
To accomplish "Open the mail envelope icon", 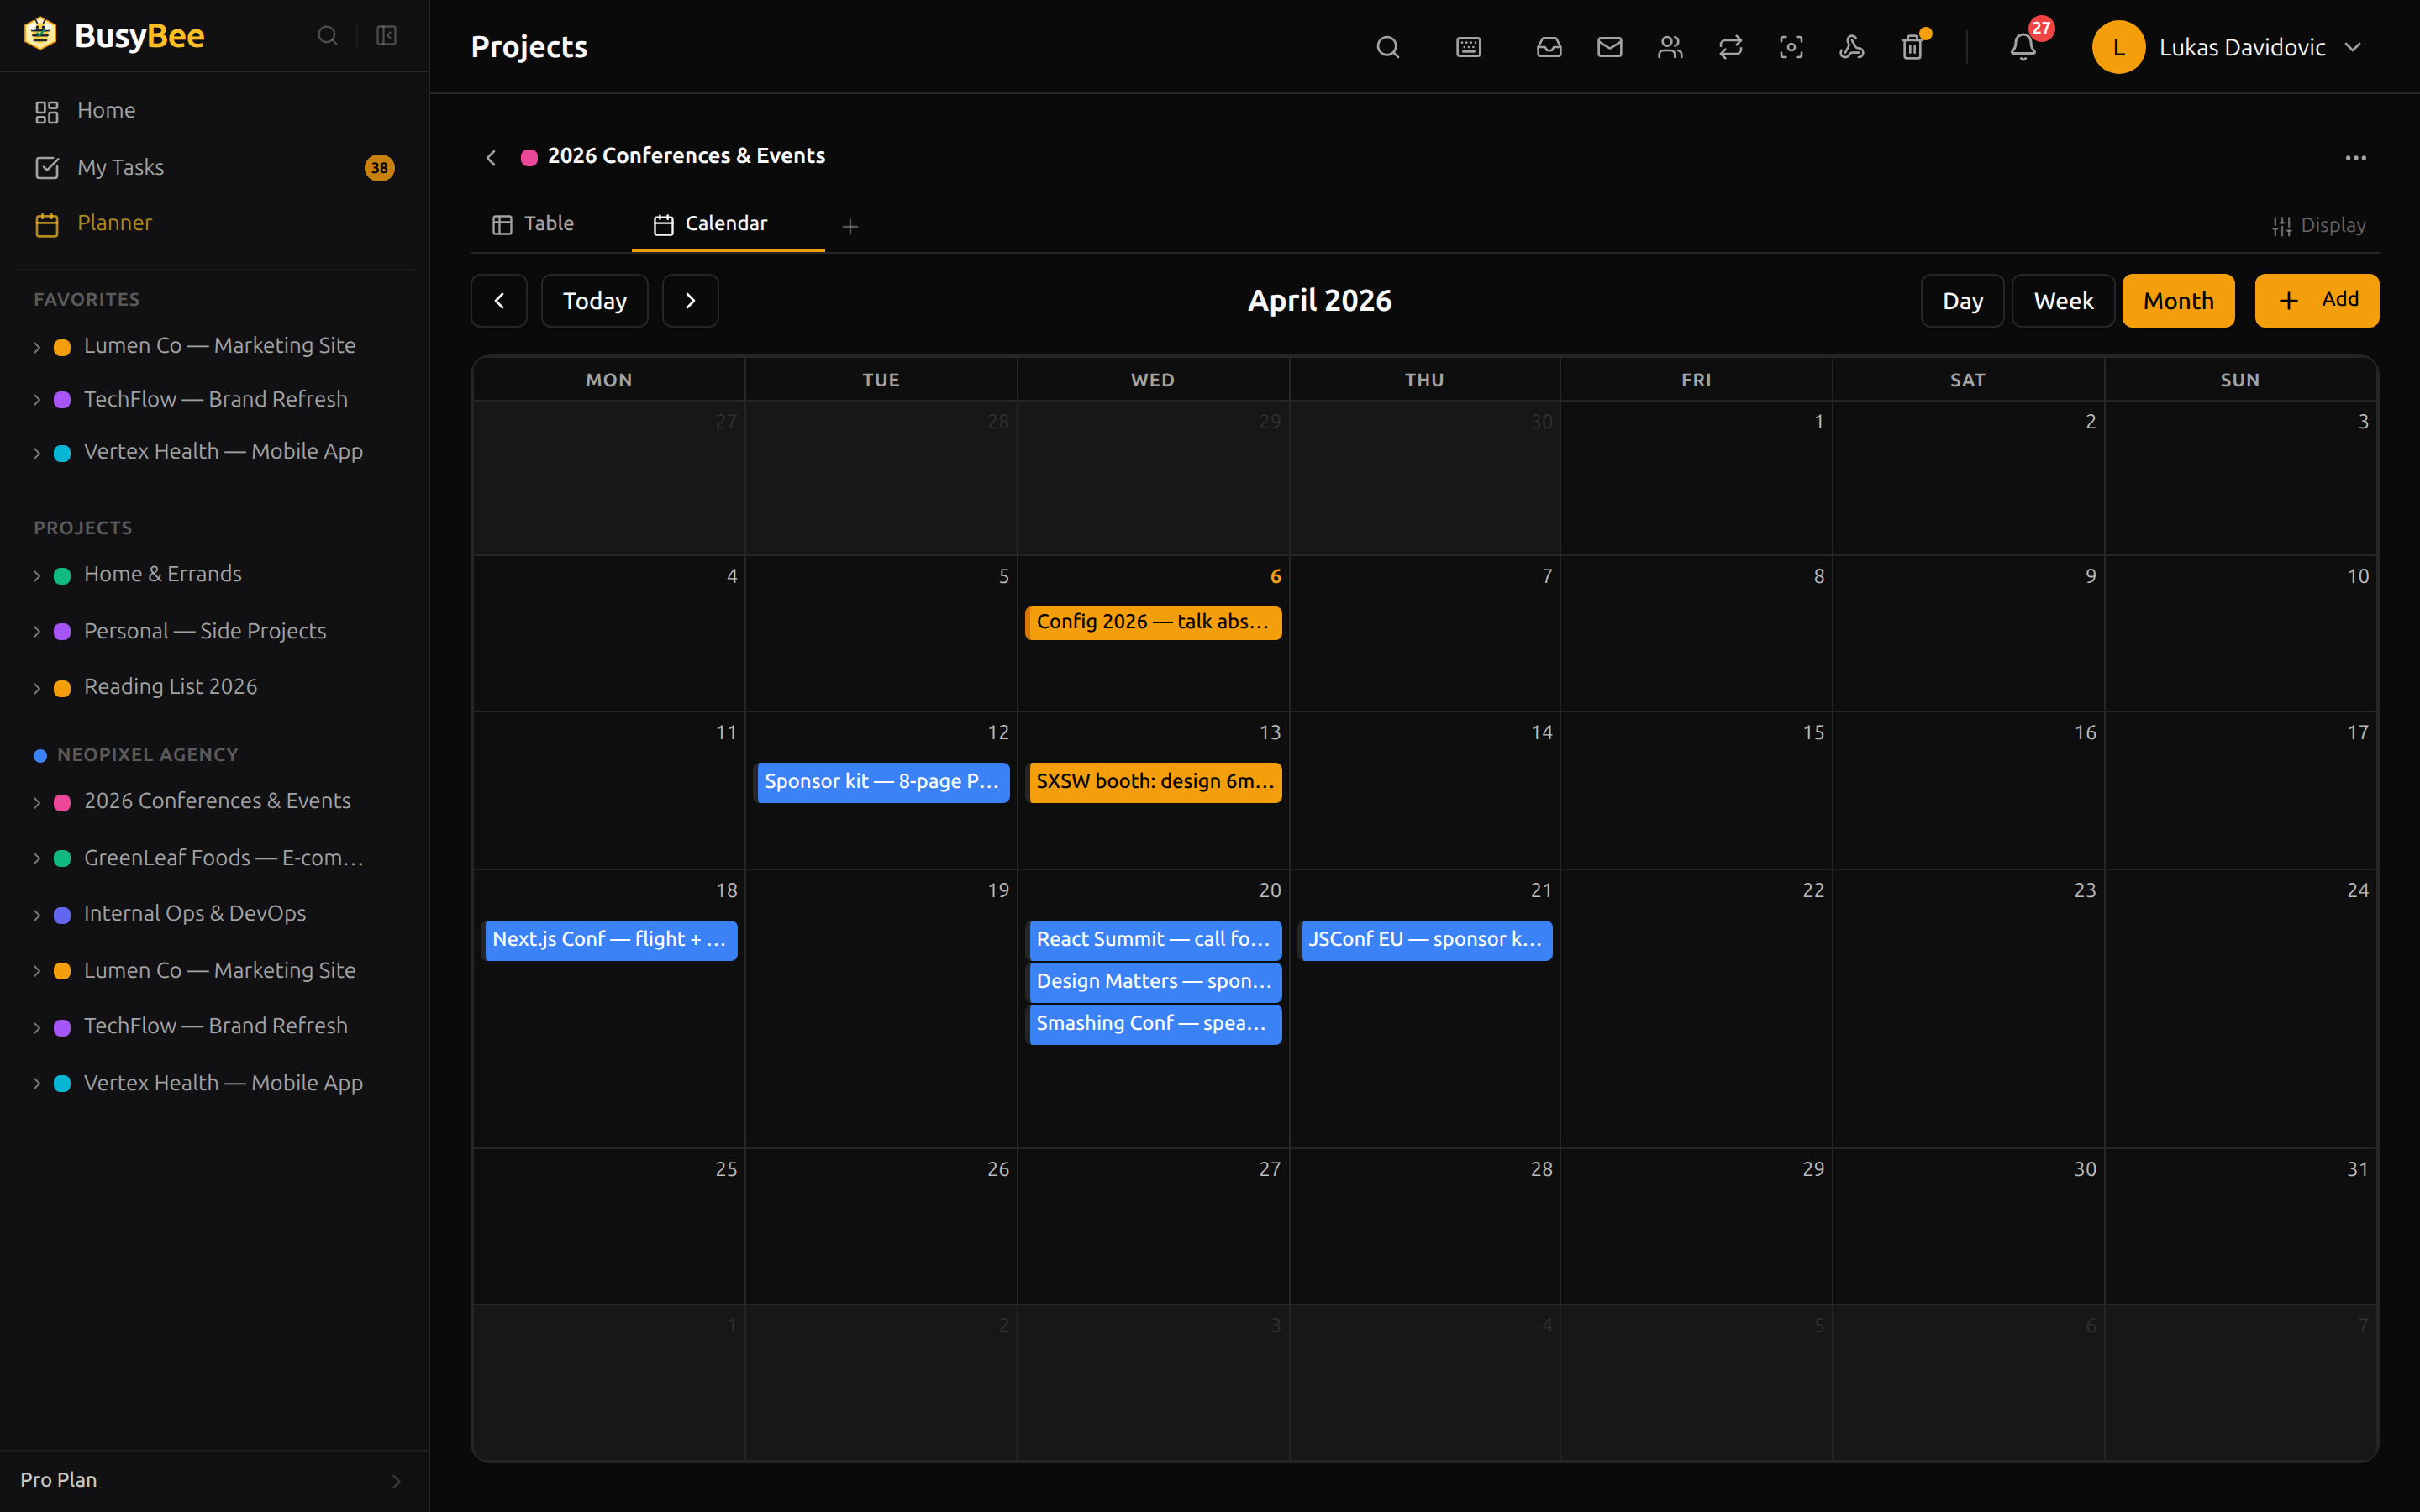I will pos(1609,47).
